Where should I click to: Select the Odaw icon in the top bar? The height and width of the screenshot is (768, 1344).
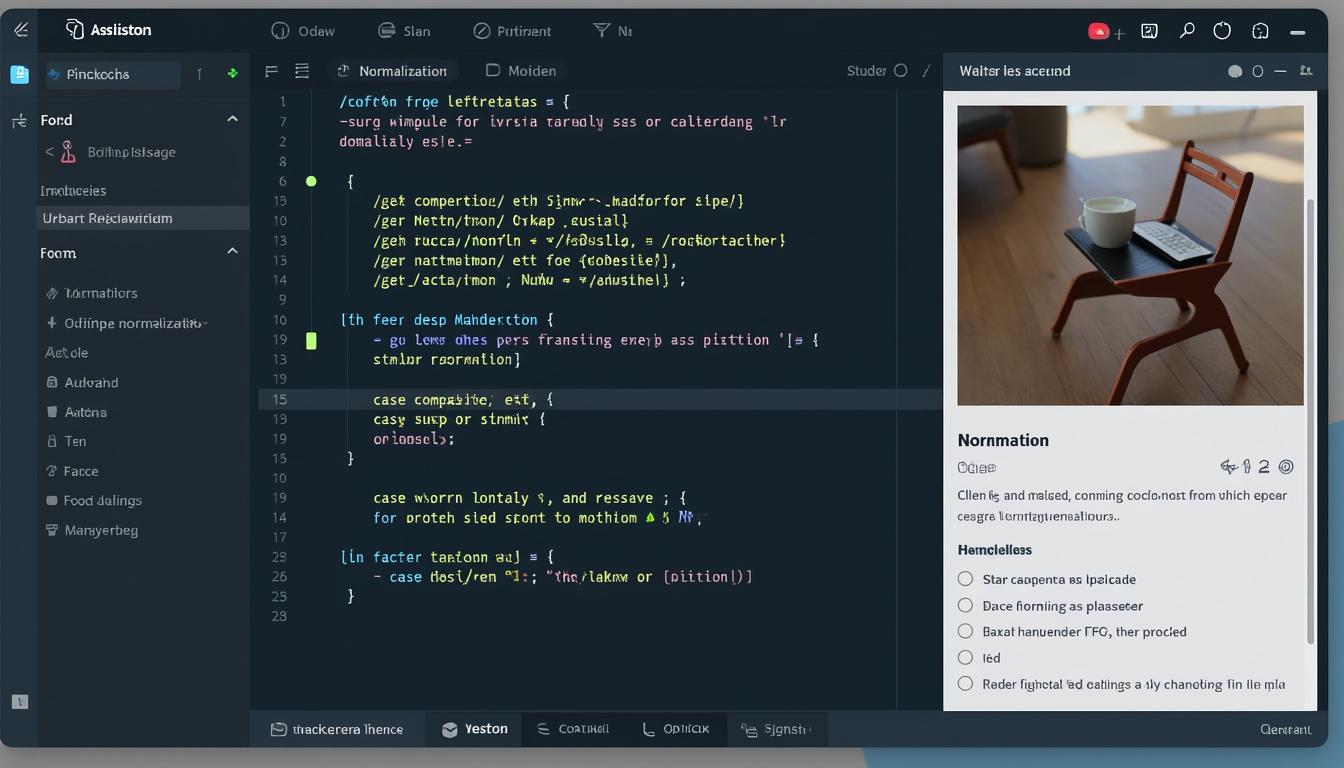(281, 31)
